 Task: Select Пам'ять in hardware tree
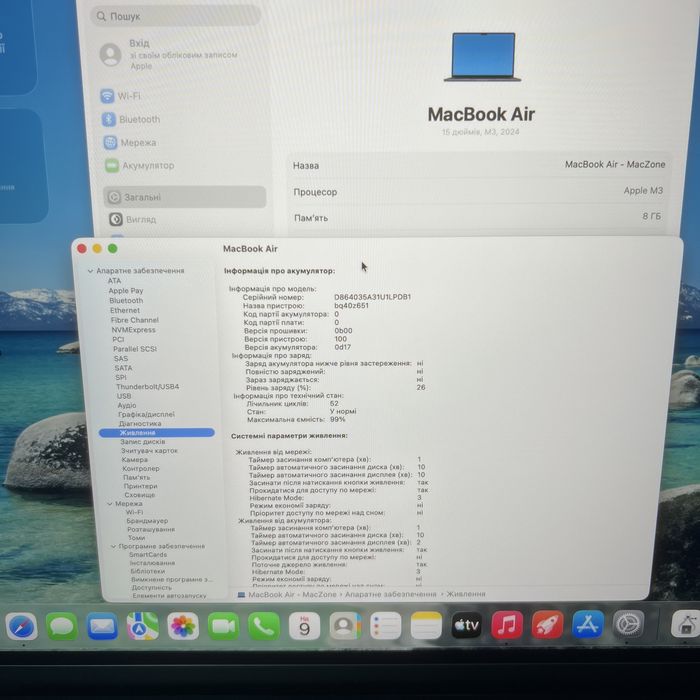tap(137, 477)
